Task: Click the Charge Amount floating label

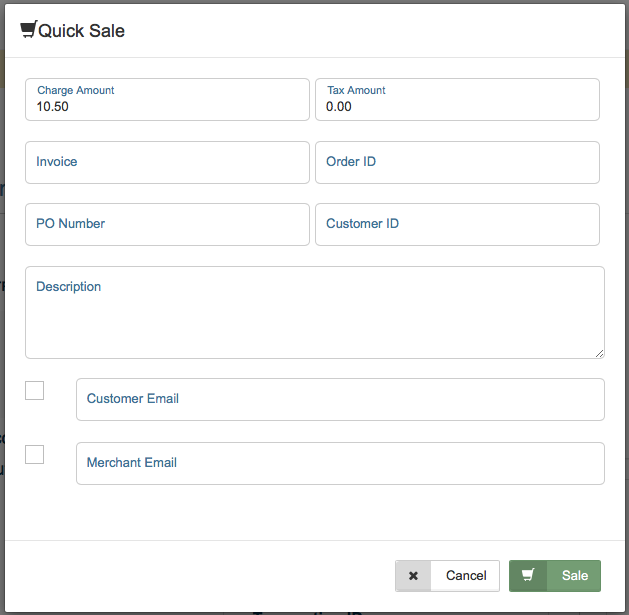Action: (x=76, y=90)
